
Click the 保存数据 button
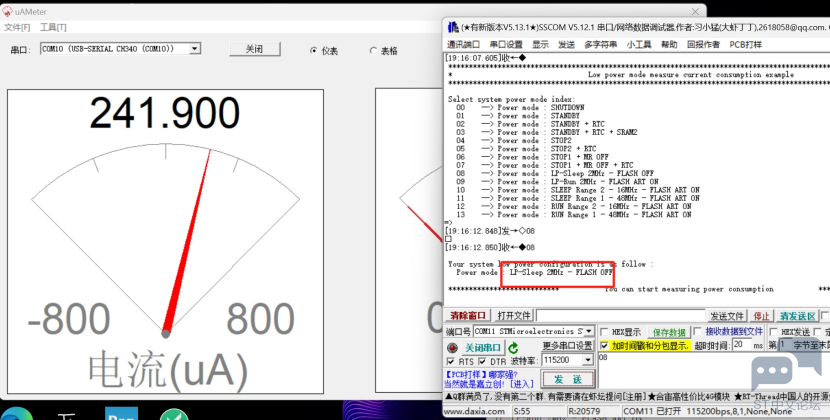point(669,332)
